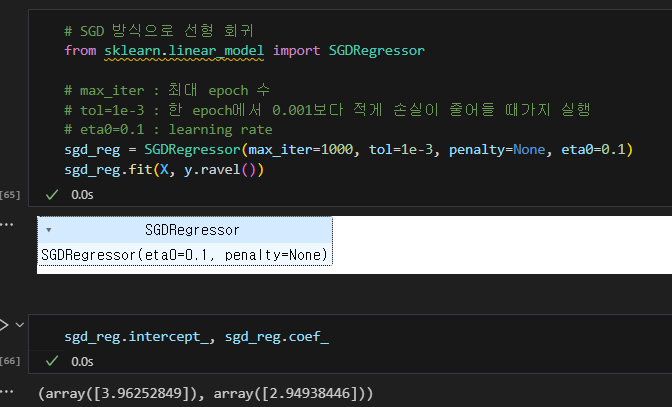Click the sgd_reg.fit(X, y.ravel()) line
Image resolution: width=672 pixels, height=407 pixels.
click(x=164, y=170)
